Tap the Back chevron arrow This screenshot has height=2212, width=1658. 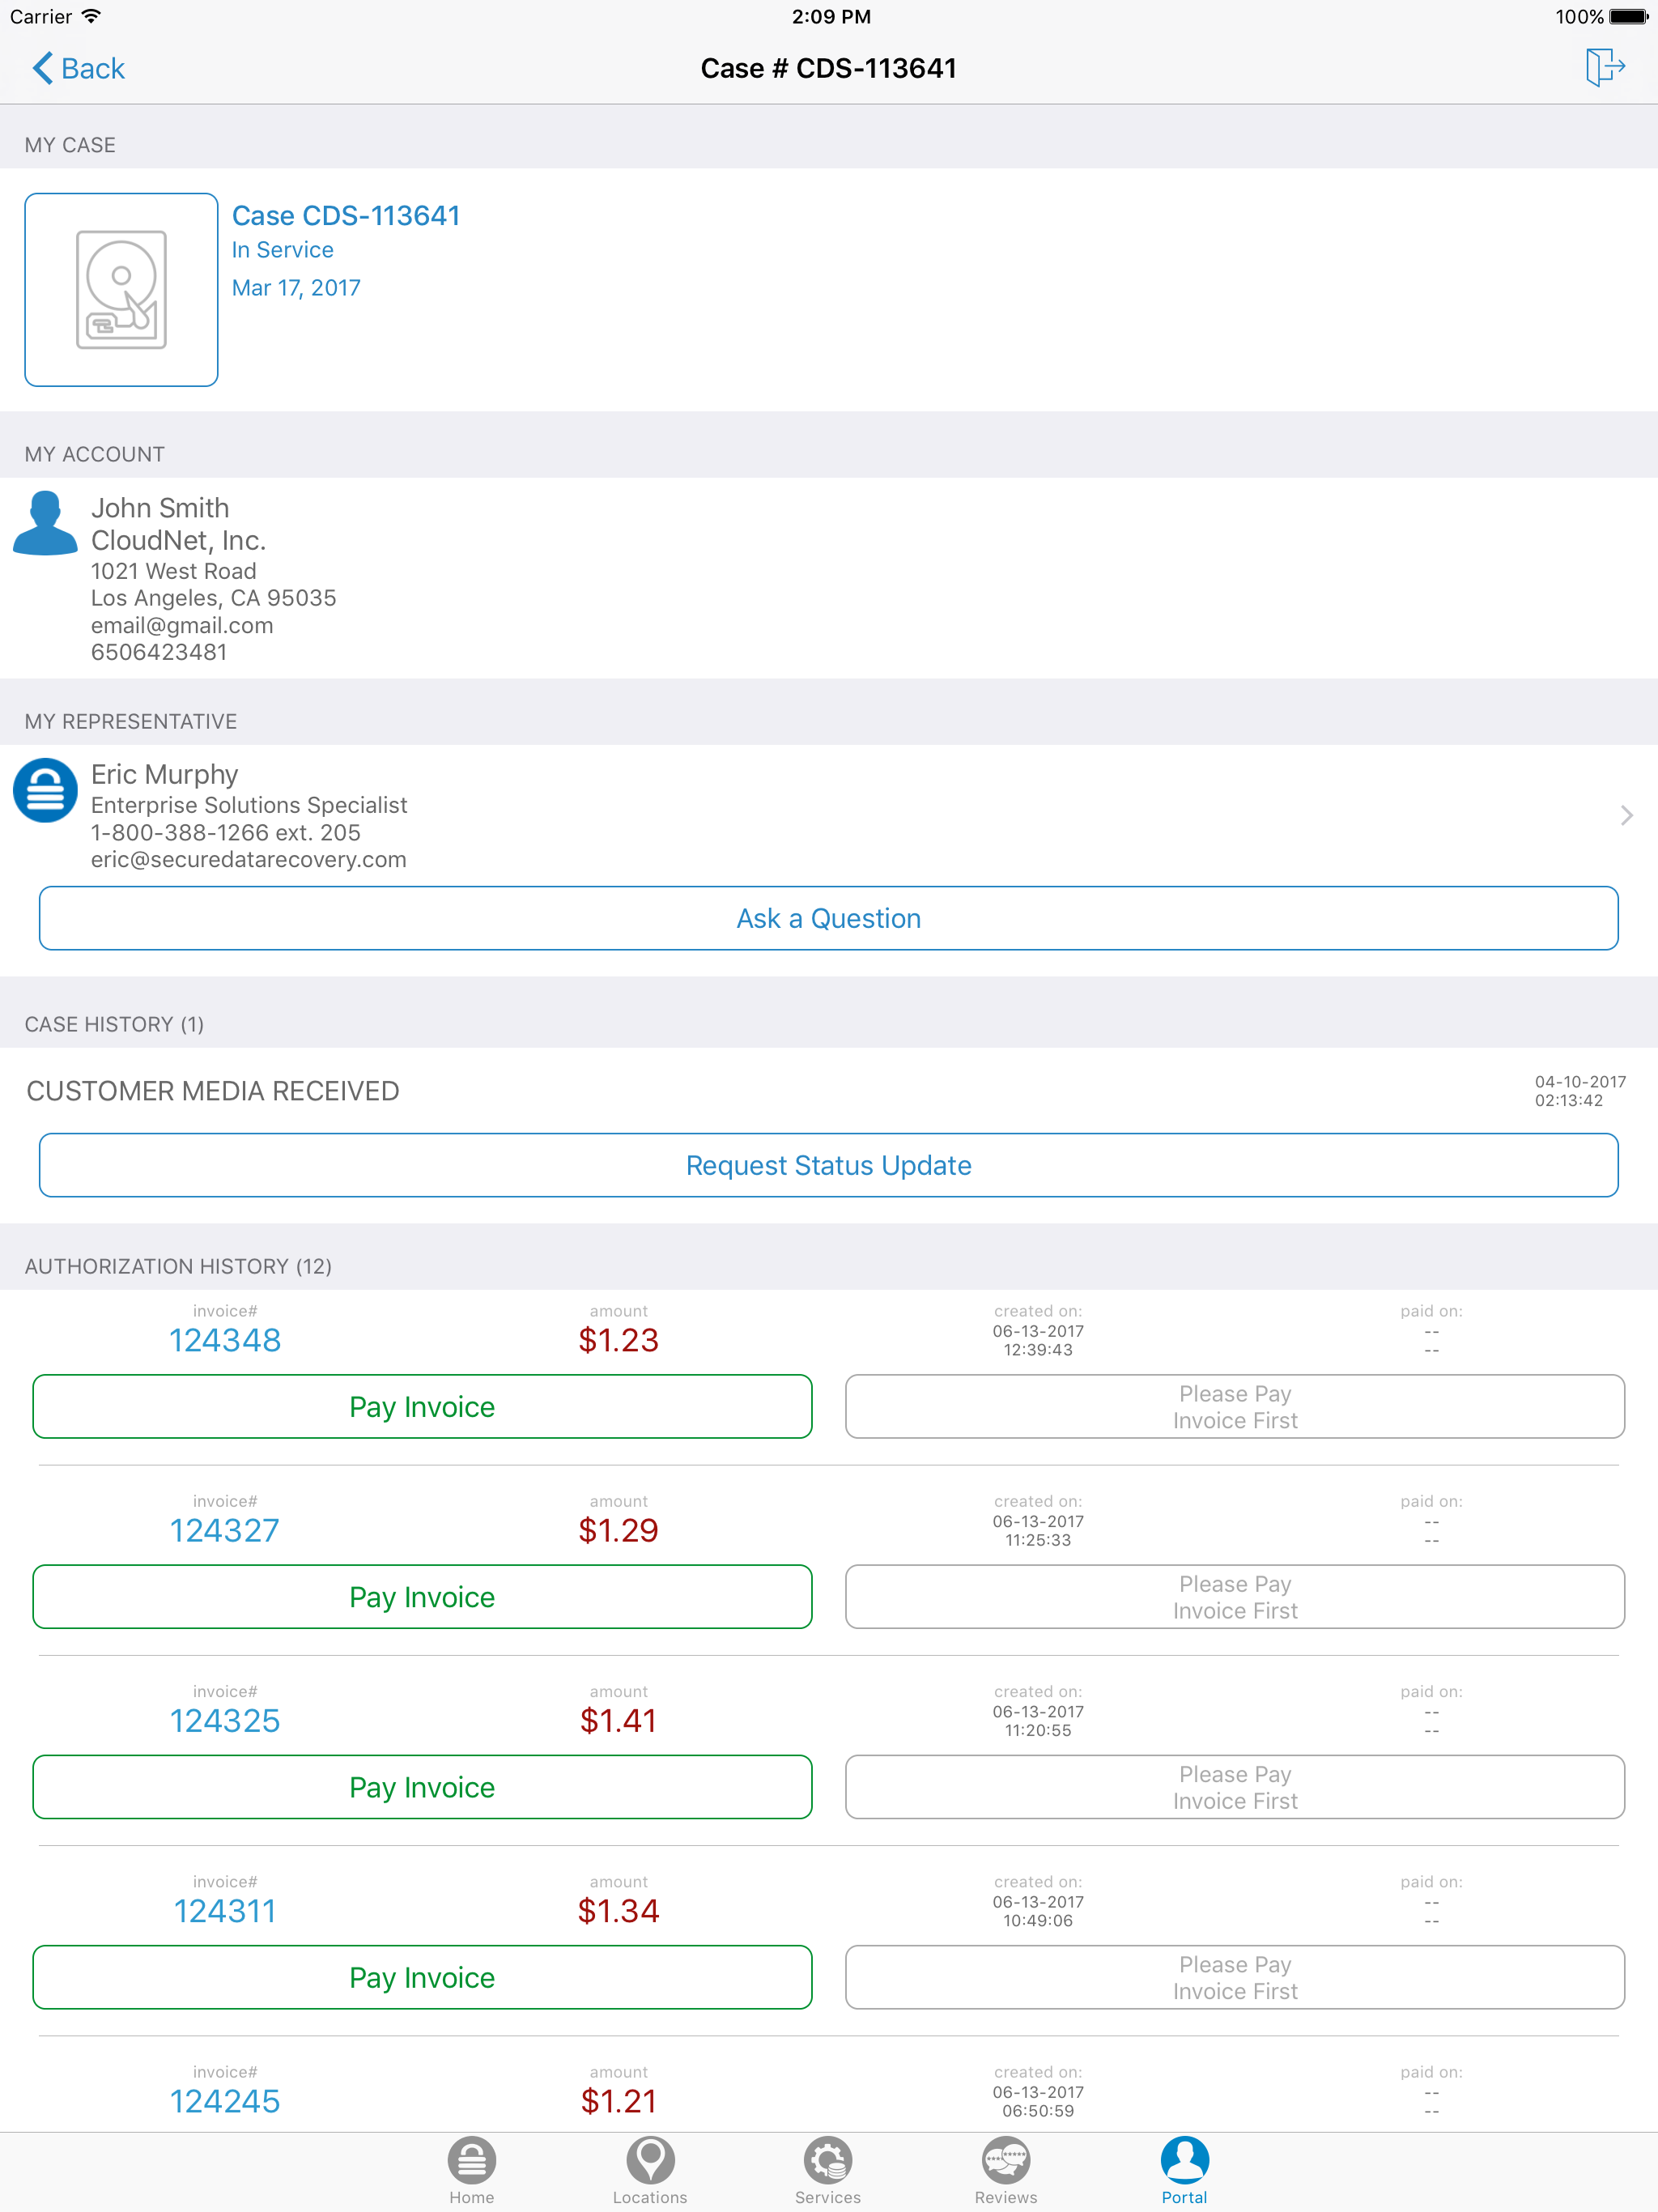42,68
